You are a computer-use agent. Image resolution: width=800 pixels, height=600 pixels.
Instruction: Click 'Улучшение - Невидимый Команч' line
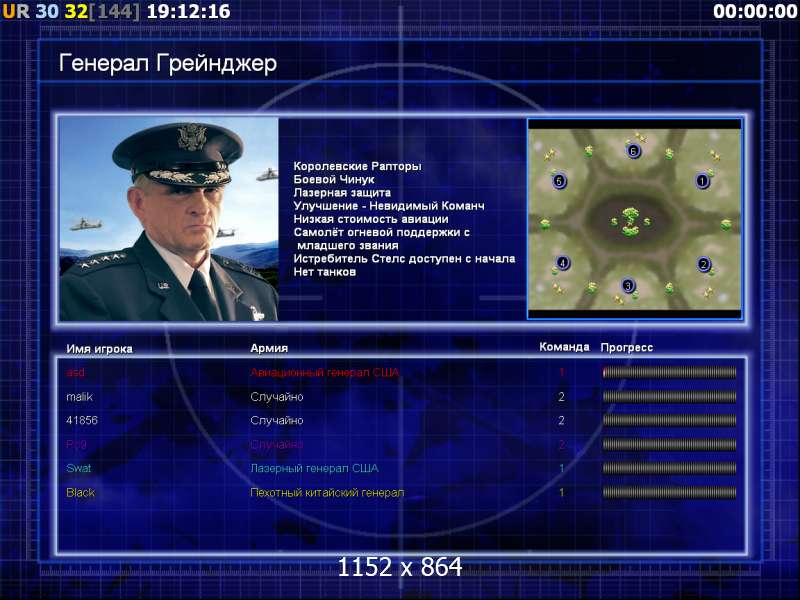click(x=389, y=206)
